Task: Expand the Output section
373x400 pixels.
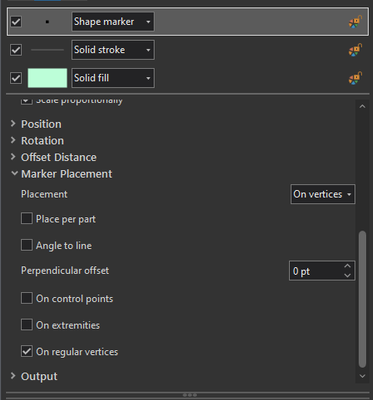Action: pyautogui.click(x=13, y=376)
